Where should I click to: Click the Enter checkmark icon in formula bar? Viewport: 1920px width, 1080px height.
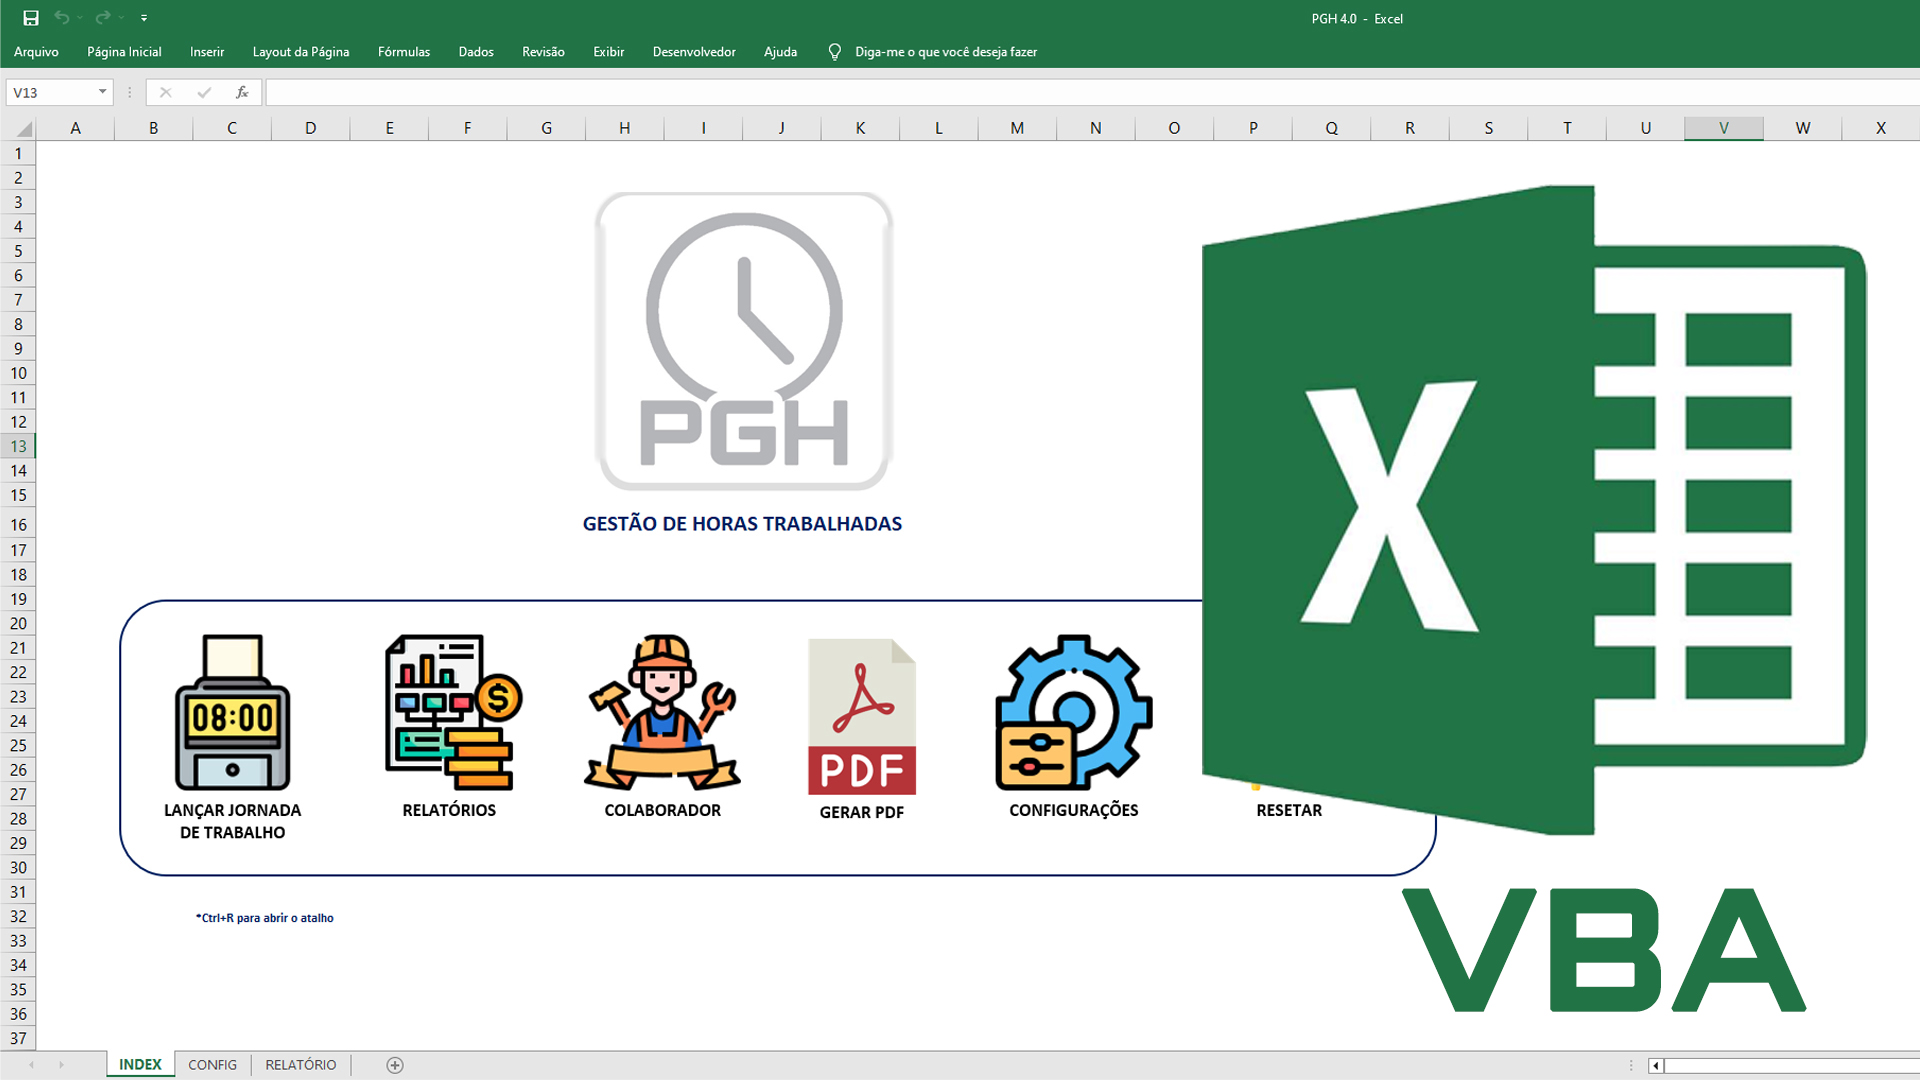click(204, 93)
